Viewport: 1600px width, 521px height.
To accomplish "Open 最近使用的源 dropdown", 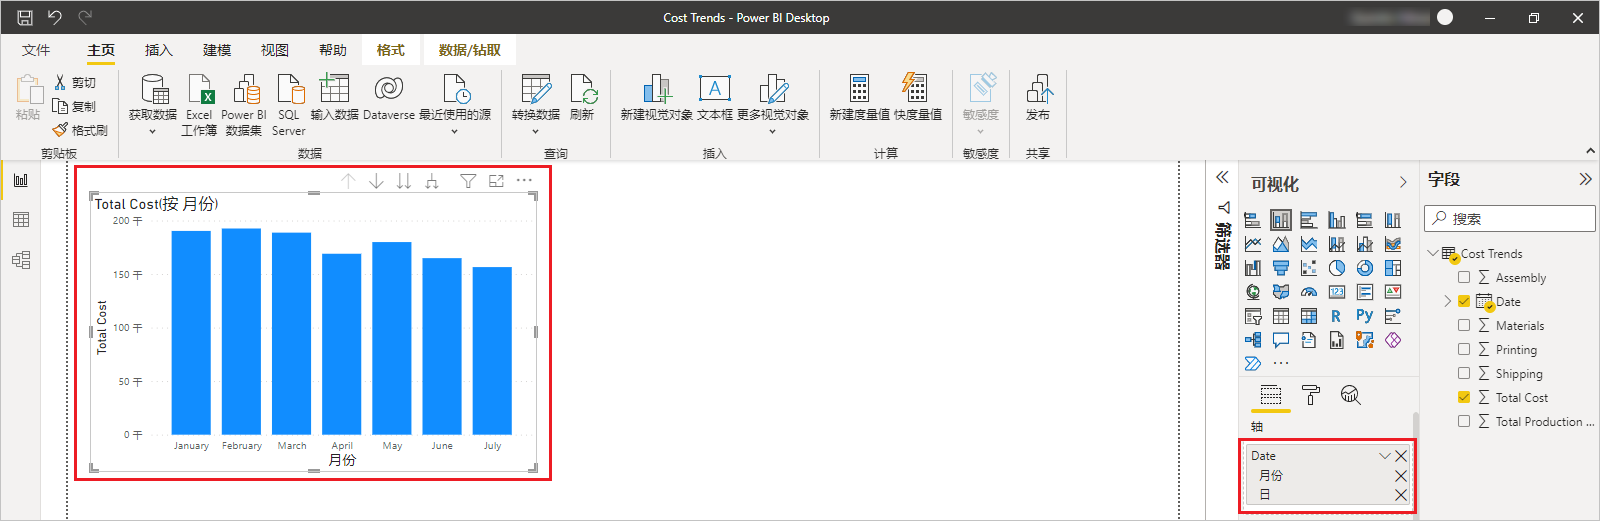I will click(455, 131).
